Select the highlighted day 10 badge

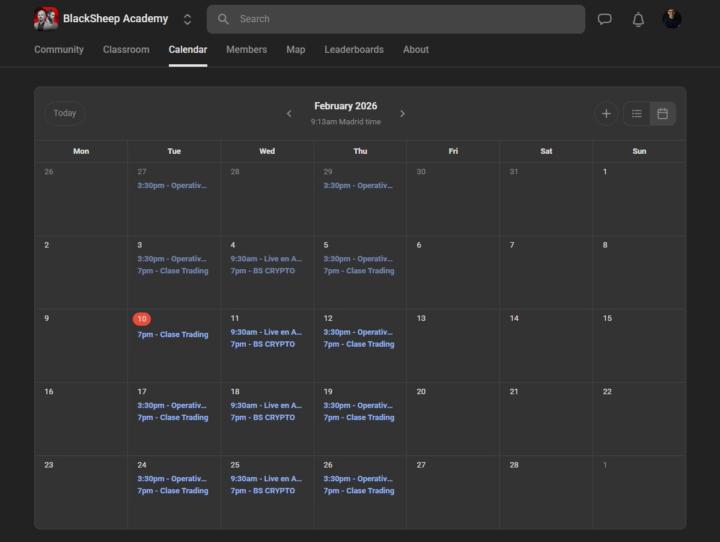[142, 319]
